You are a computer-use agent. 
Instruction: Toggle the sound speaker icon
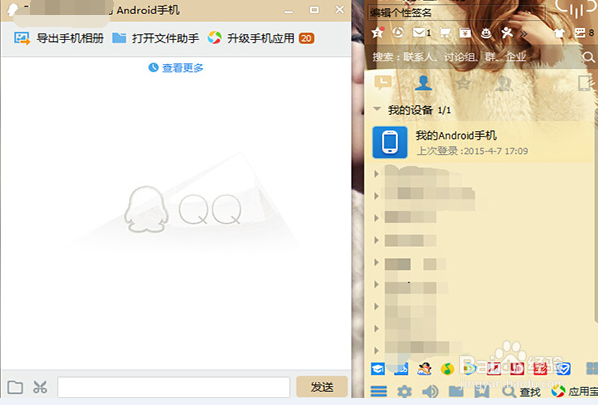tap(430, 391)
